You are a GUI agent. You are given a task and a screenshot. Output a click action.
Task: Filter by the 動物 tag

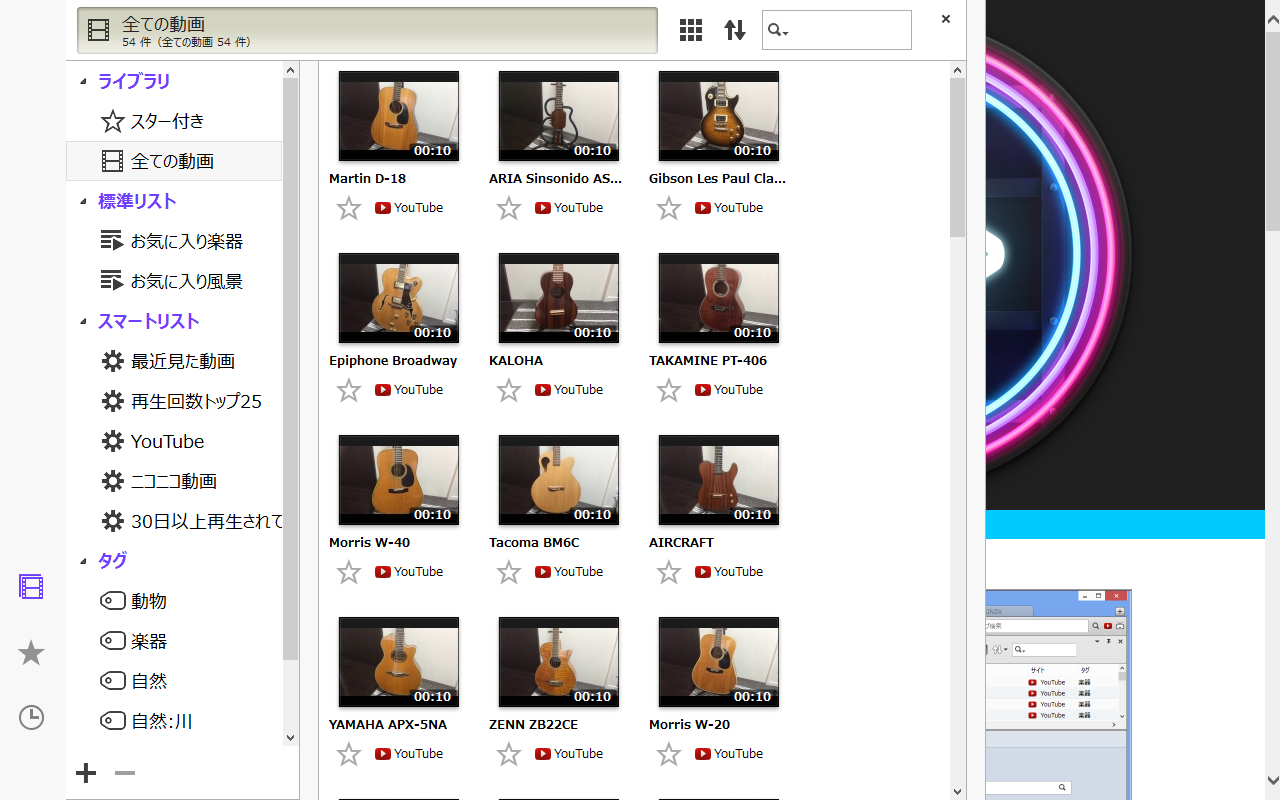(x=174, y=601)
